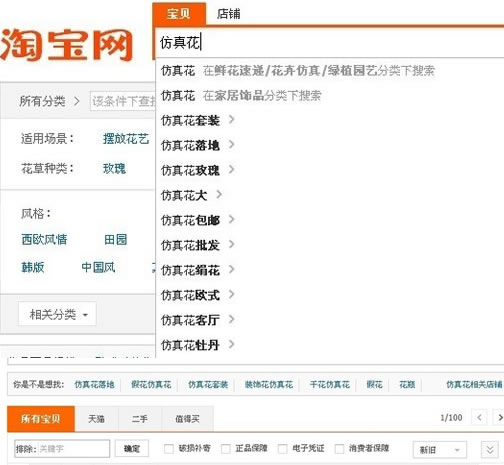Viewport: 504px width, 465px height.
Task: Go to next results page arrow
Action: (499, 417)
